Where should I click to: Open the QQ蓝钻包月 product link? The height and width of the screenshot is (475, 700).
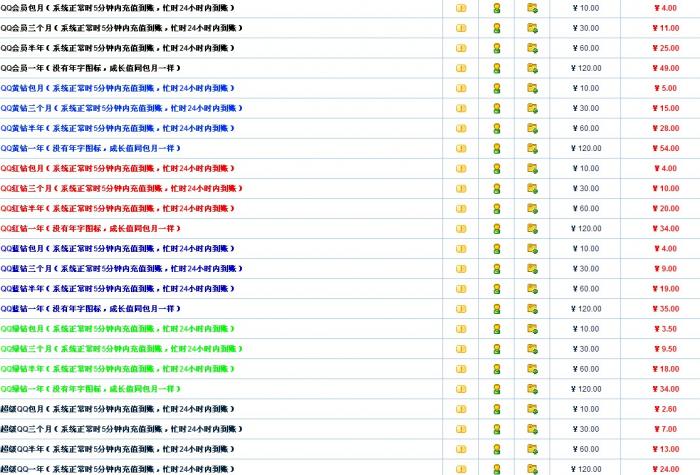click(x=117, y=249)
